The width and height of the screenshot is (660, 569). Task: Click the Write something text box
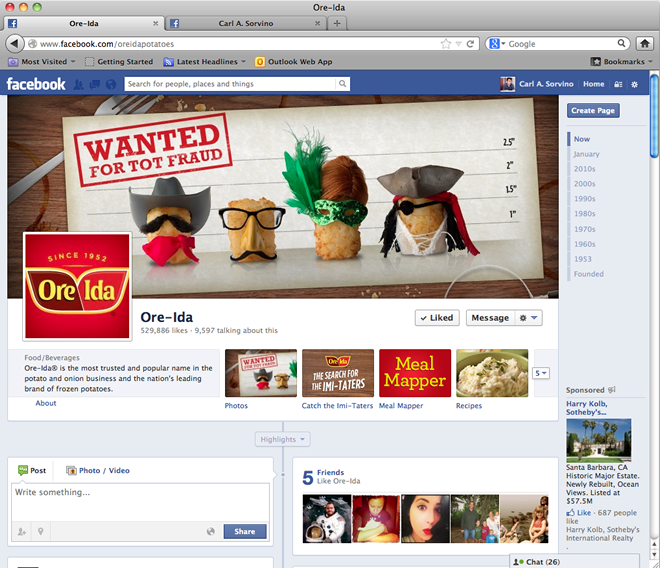[x=140, y=500]
